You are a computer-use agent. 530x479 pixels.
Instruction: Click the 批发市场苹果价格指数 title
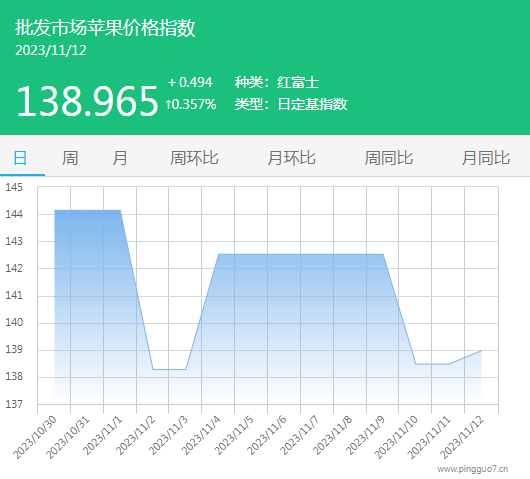(x=105, y=27)
